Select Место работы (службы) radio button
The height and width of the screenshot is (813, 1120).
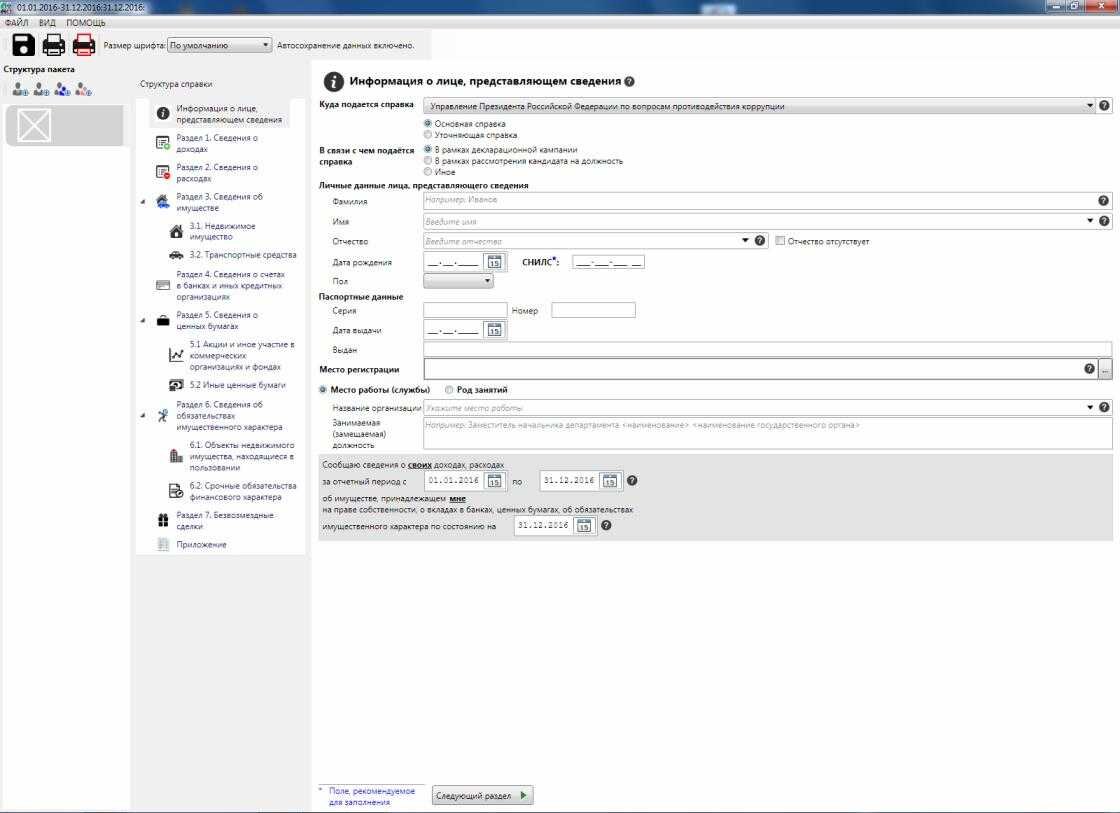point(323,389)
